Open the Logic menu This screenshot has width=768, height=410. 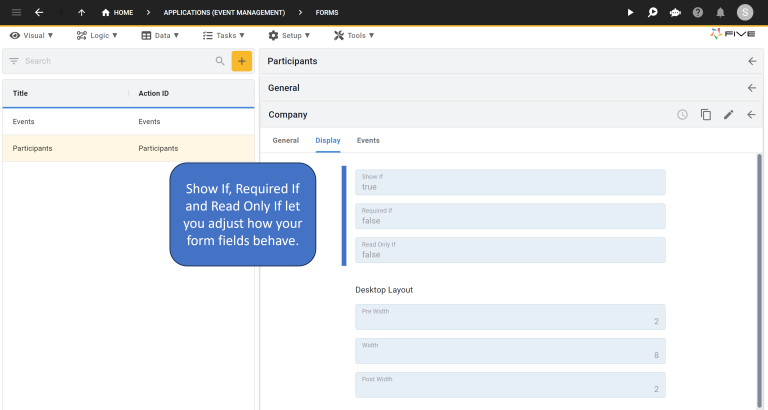[x=97, y=35]
